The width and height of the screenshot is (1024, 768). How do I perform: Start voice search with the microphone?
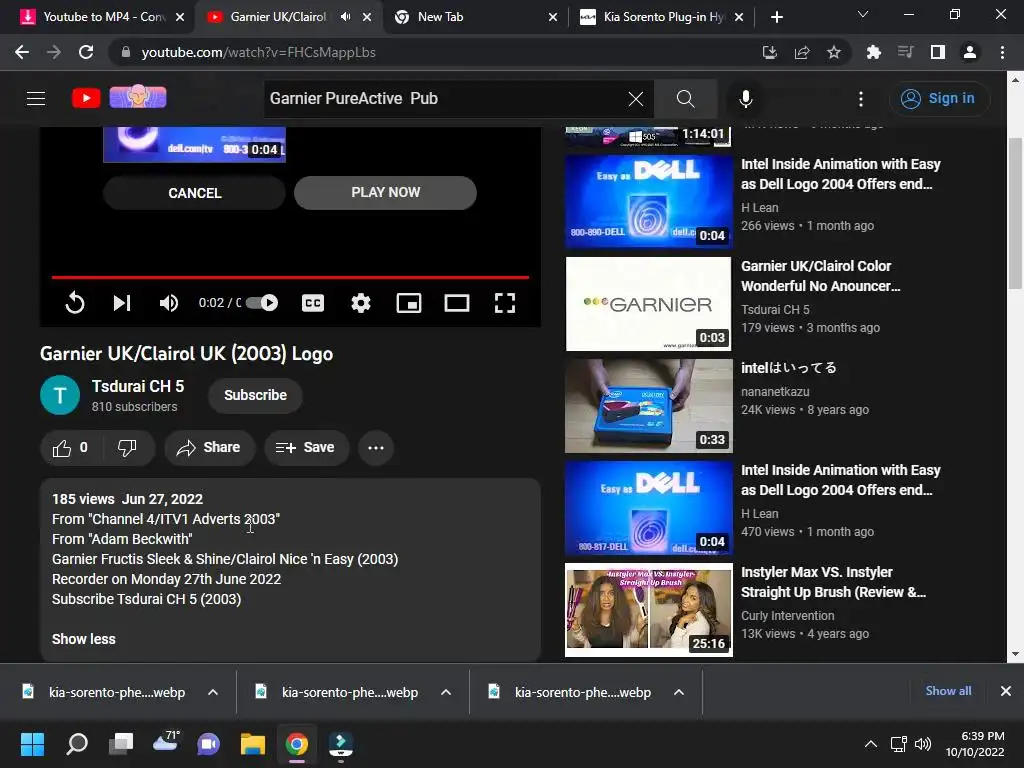(x=746, y=99)
